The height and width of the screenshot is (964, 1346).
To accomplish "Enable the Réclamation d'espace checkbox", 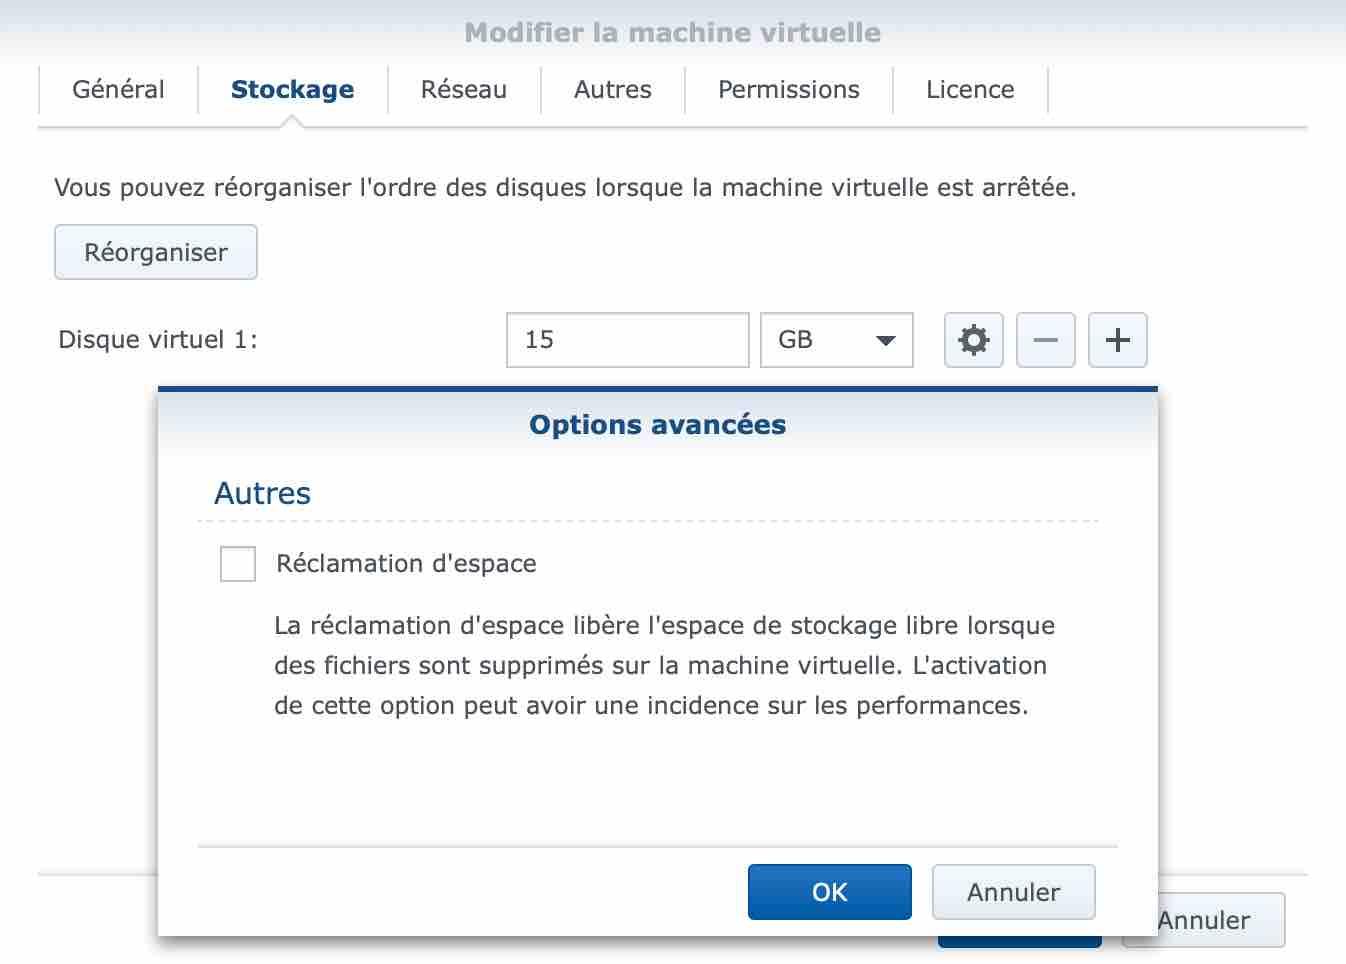I will 238,564.
